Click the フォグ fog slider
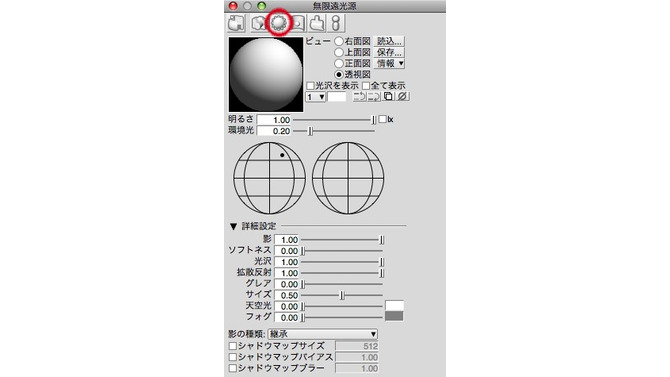Viewport: 670px width, 377px height. point(342,318)
